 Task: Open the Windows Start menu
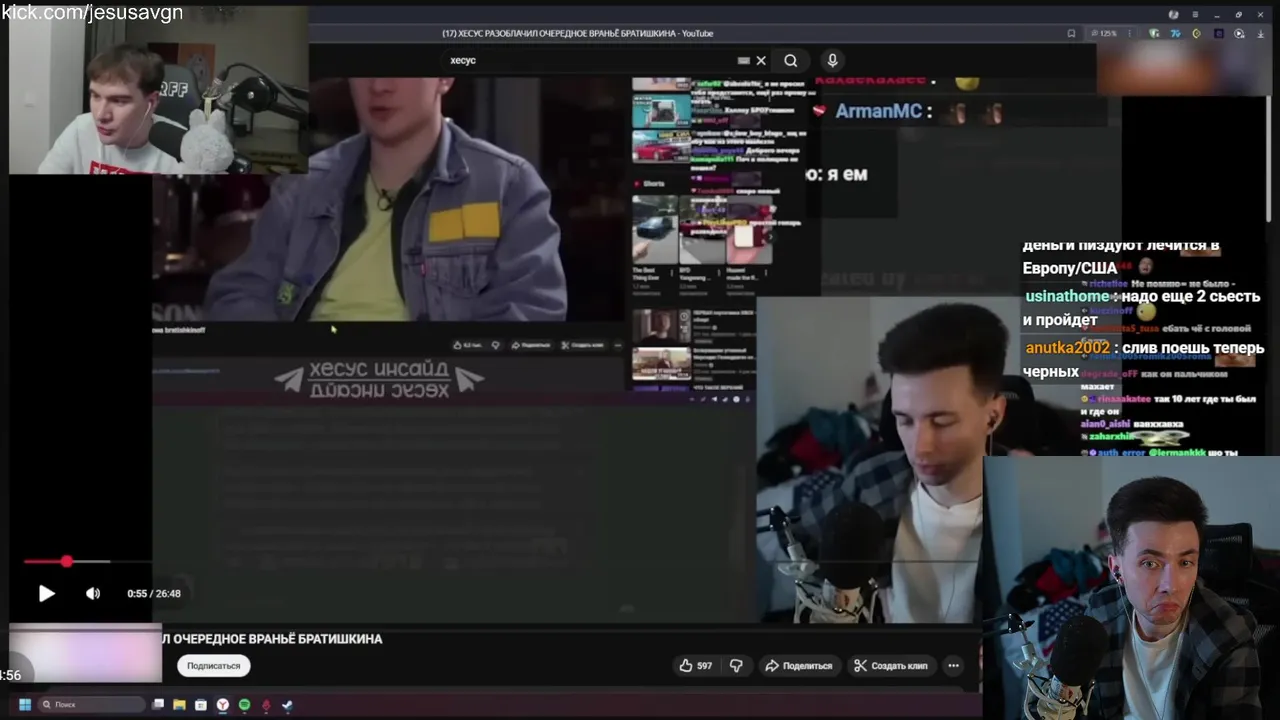25,705
